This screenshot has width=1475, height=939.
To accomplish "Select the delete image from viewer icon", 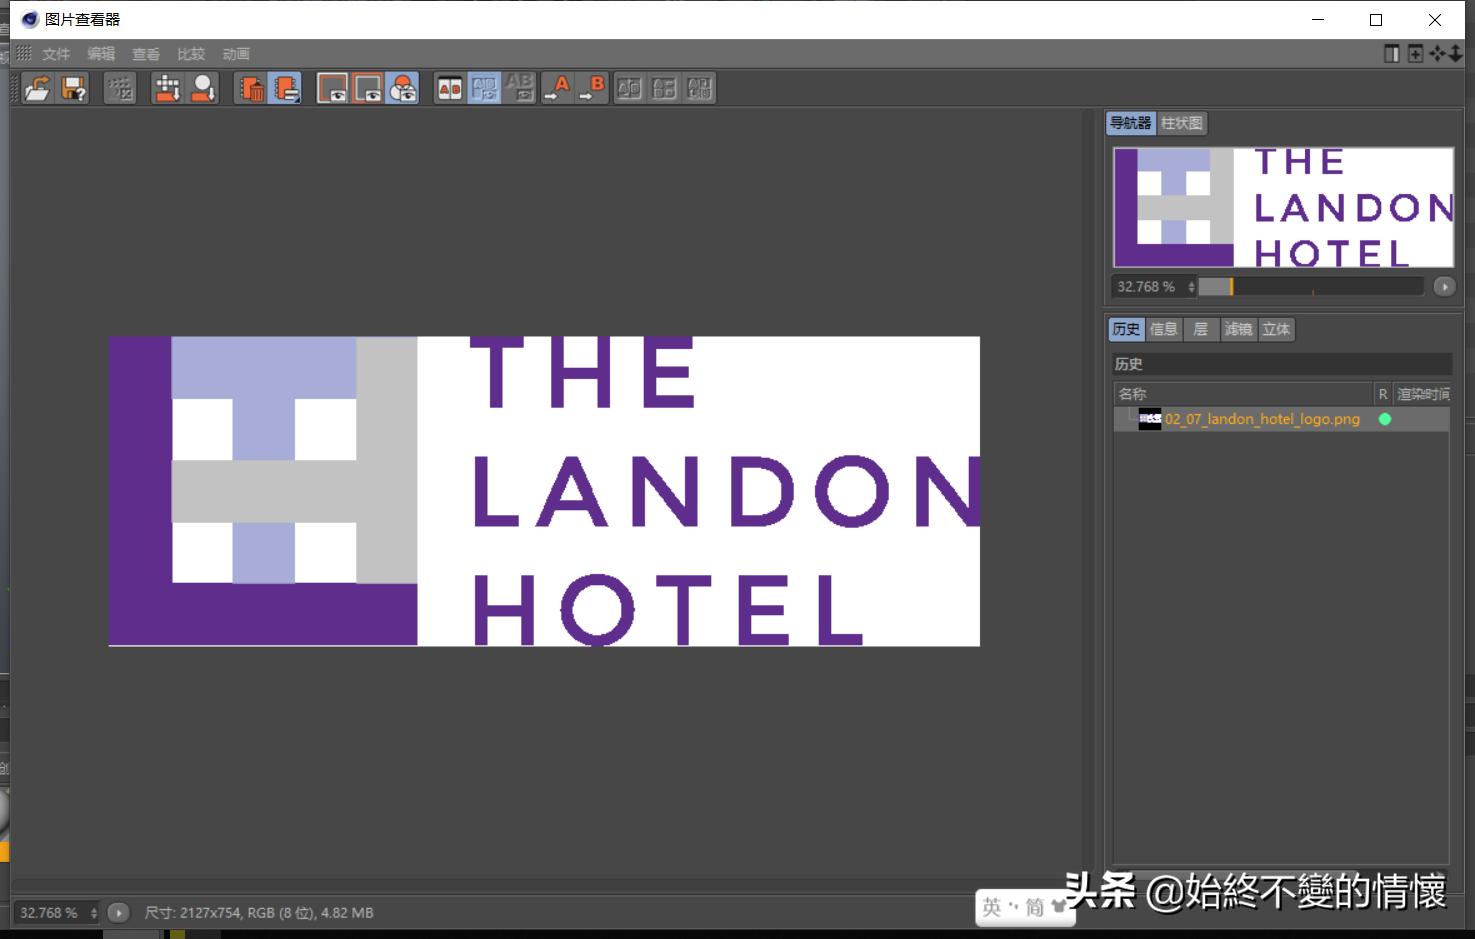I will coord(250,88).
